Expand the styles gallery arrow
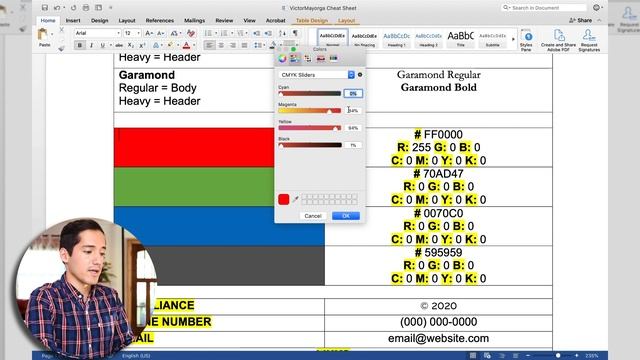This screenshot has width=640, height=360. (x=513, y=40)
